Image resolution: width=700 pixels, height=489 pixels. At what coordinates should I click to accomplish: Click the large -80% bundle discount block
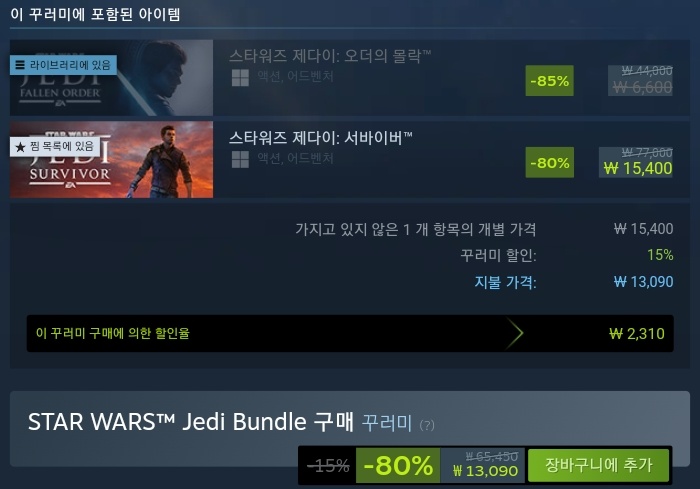tap(398, 465)
